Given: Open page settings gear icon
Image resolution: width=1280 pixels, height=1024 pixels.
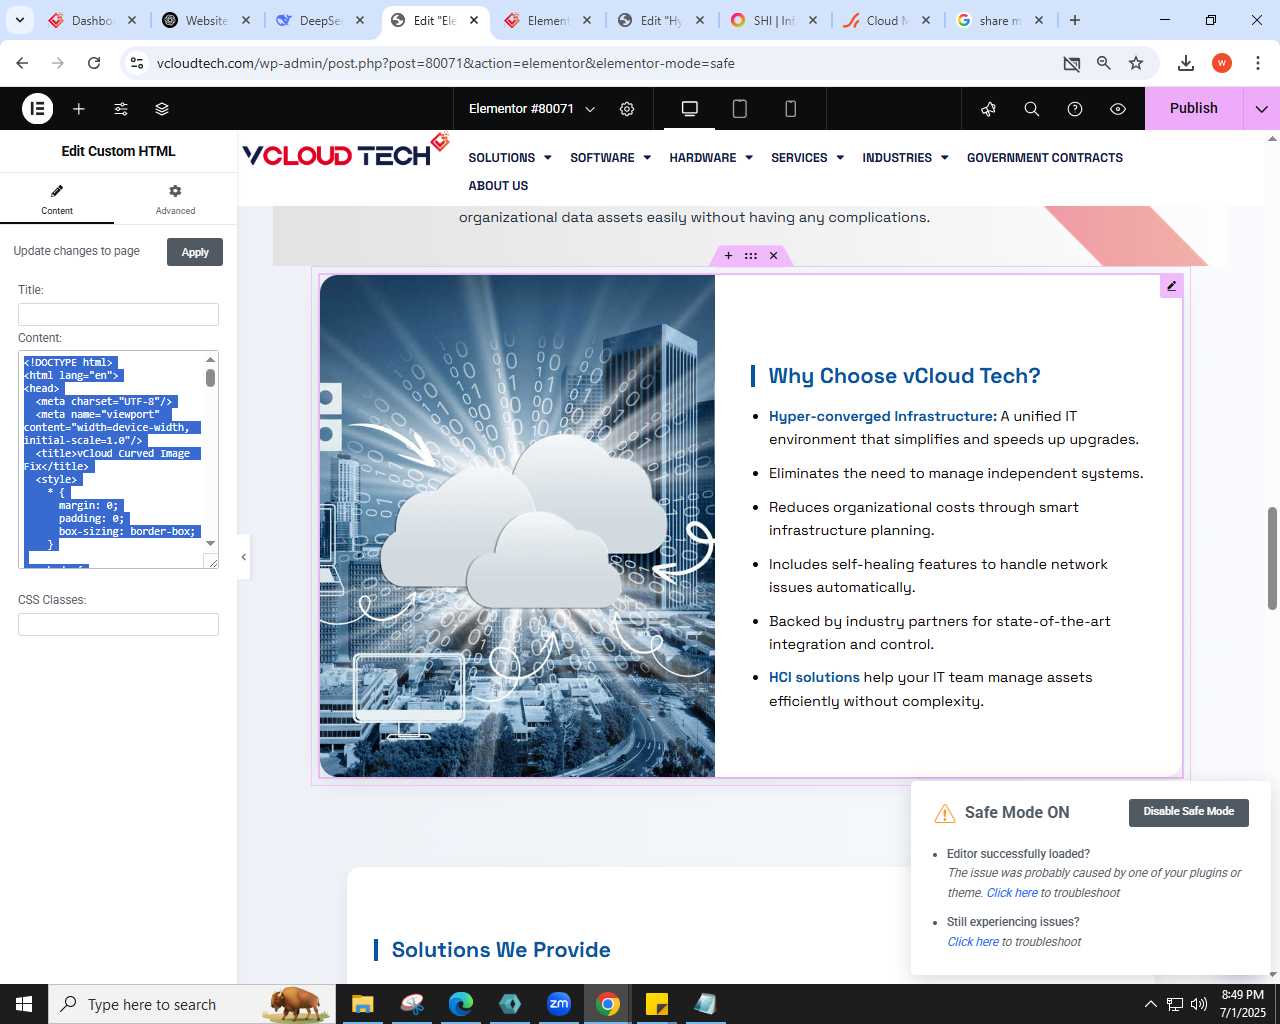Looking at the screenshot, I should coord(627,109).
